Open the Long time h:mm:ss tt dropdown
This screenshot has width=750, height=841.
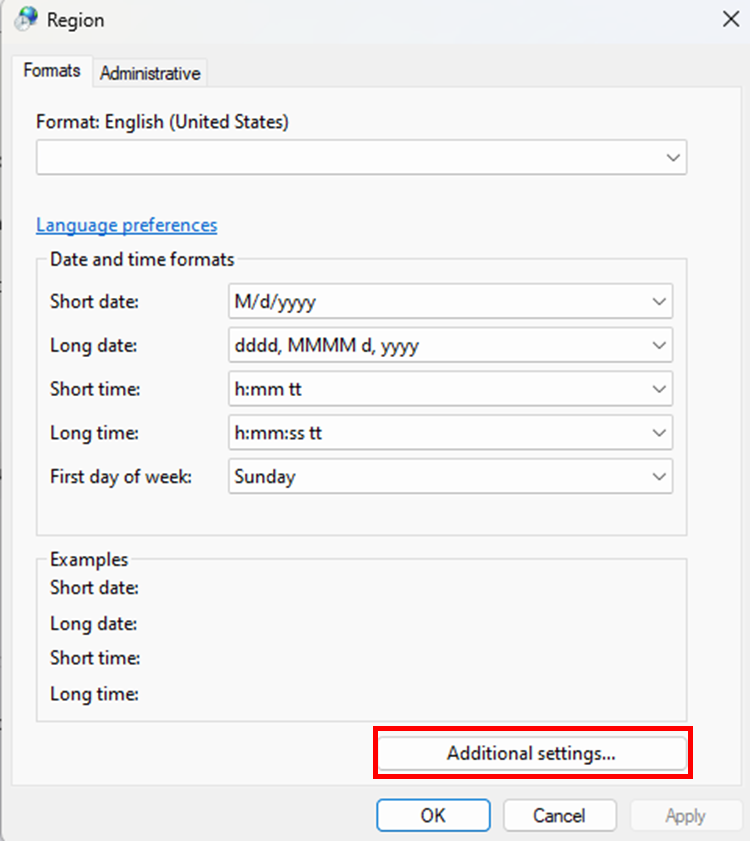pos(450,433)
